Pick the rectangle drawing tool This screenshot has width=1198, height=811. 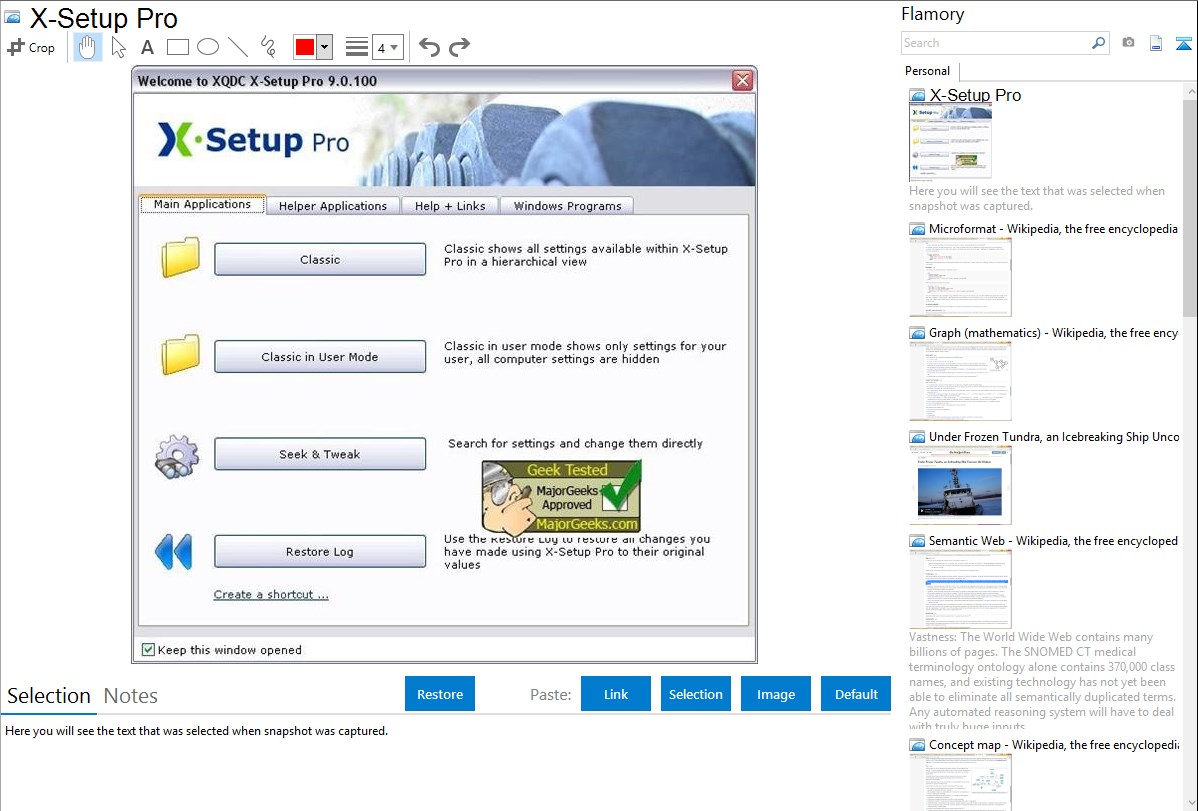coord(177,47)
